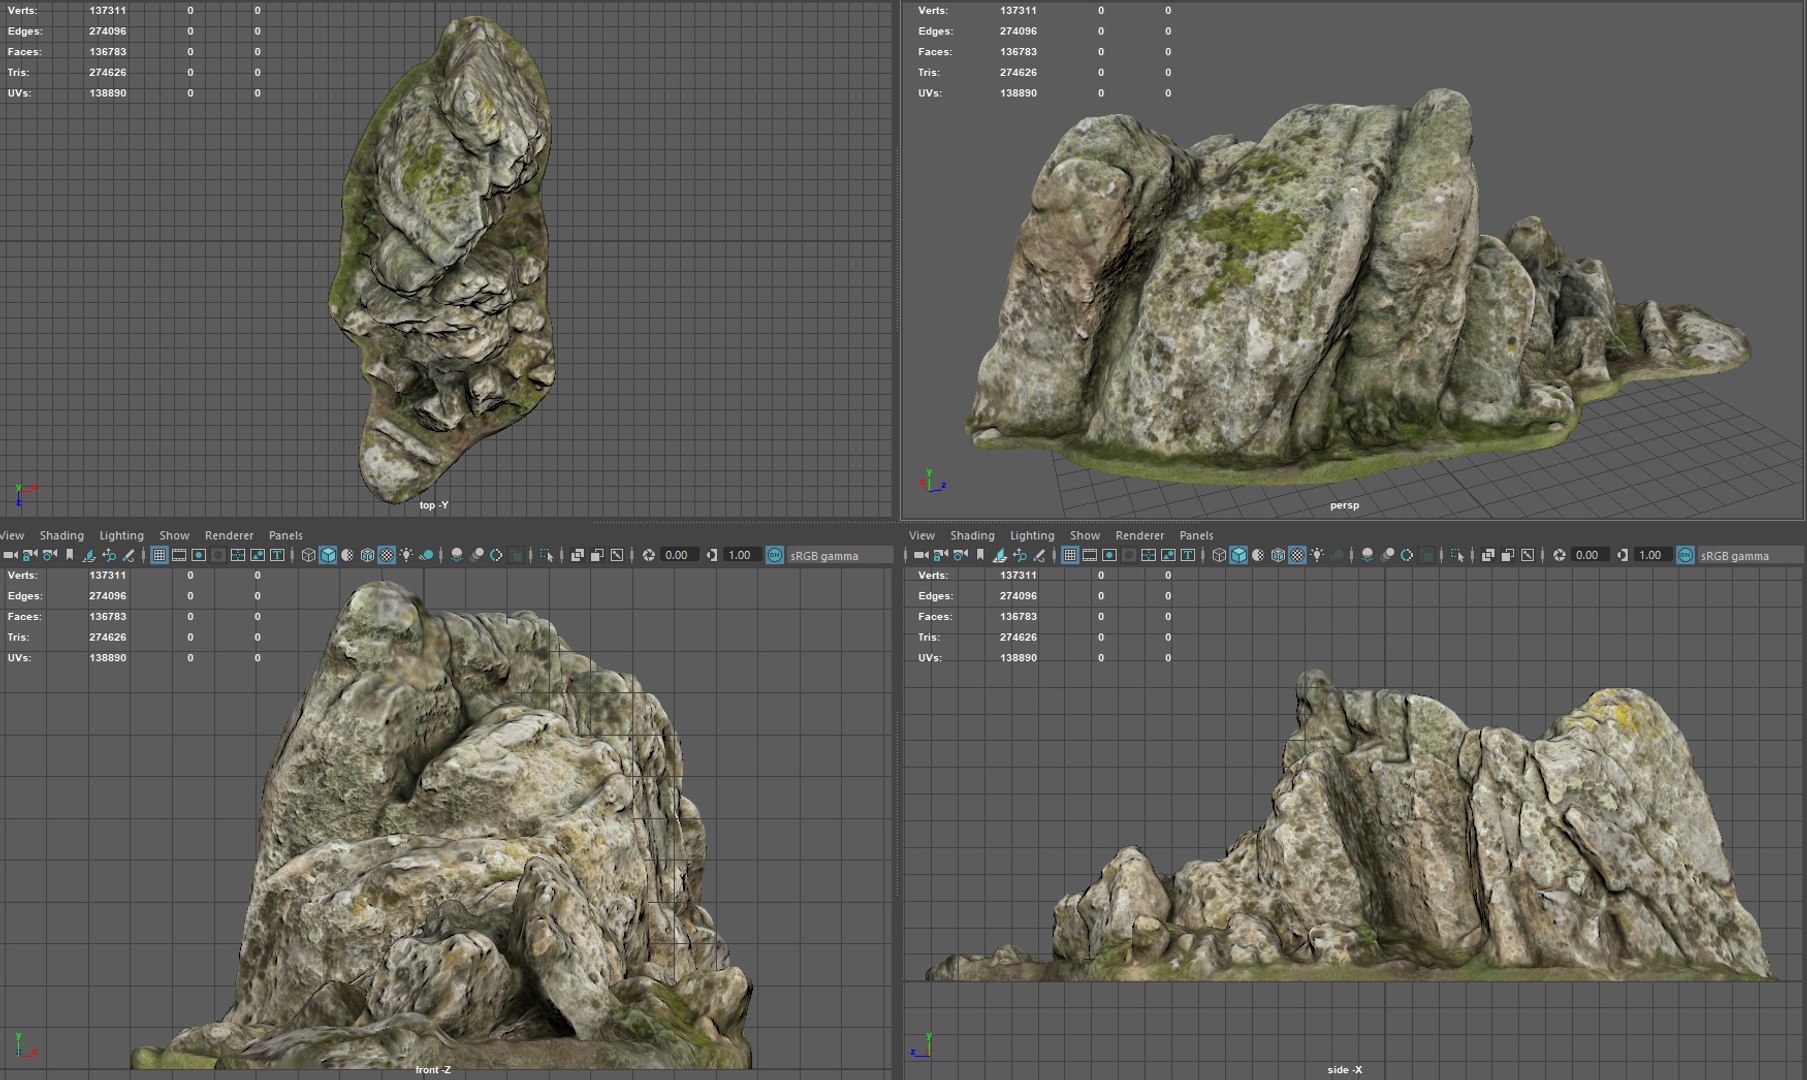Viewport: 1807px width, 1080px height.
Task: Toggle view transform ON button in side panel
Action: [x=1685, y=555]
